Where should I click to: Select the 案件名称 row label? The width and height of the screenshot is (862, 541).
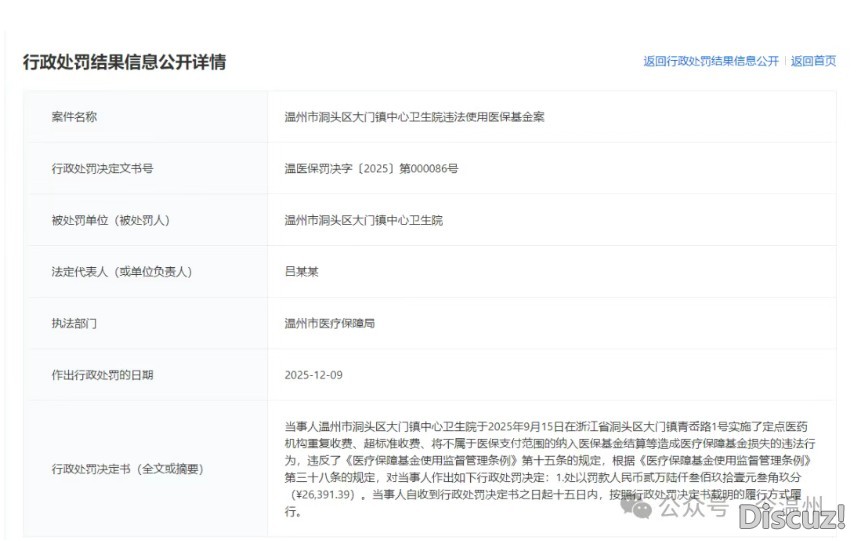tap(74, 117)
